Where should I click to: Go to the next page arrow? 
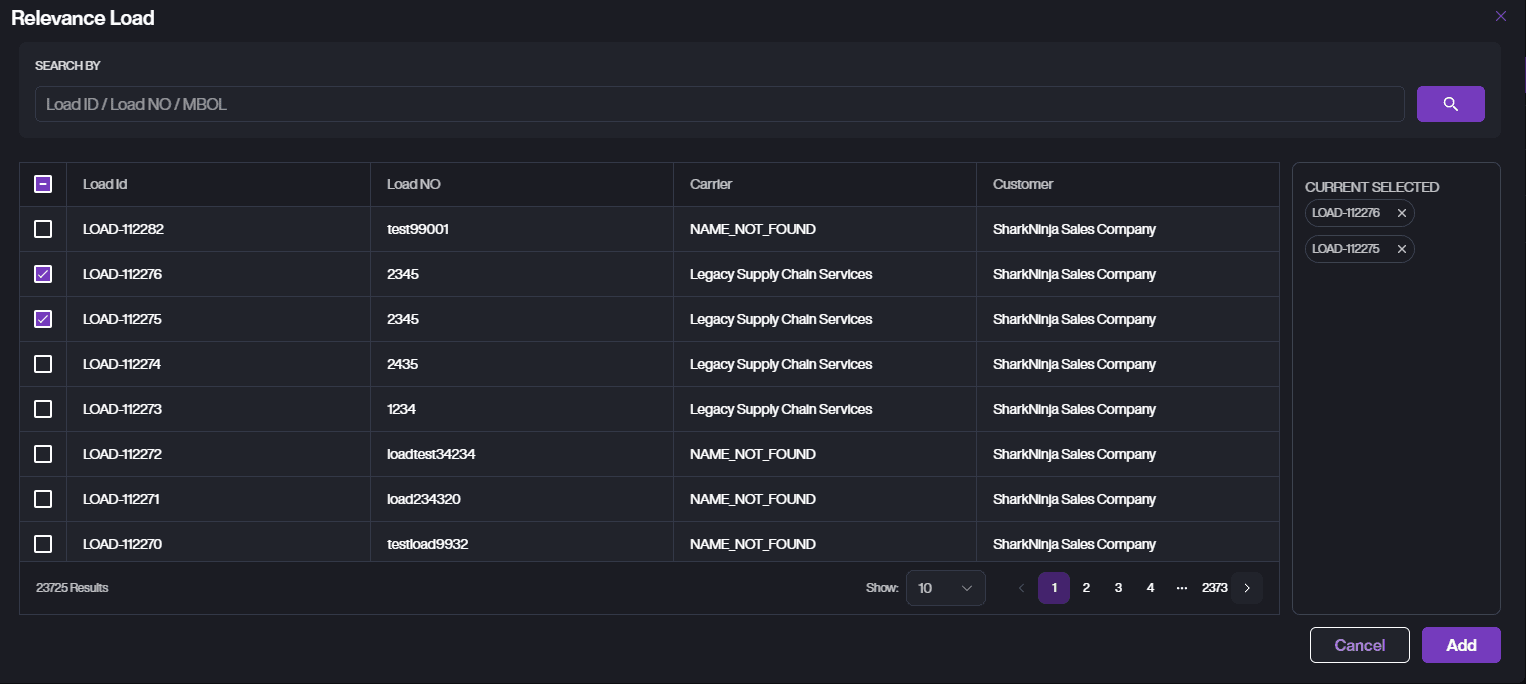tap(1247, 588)
